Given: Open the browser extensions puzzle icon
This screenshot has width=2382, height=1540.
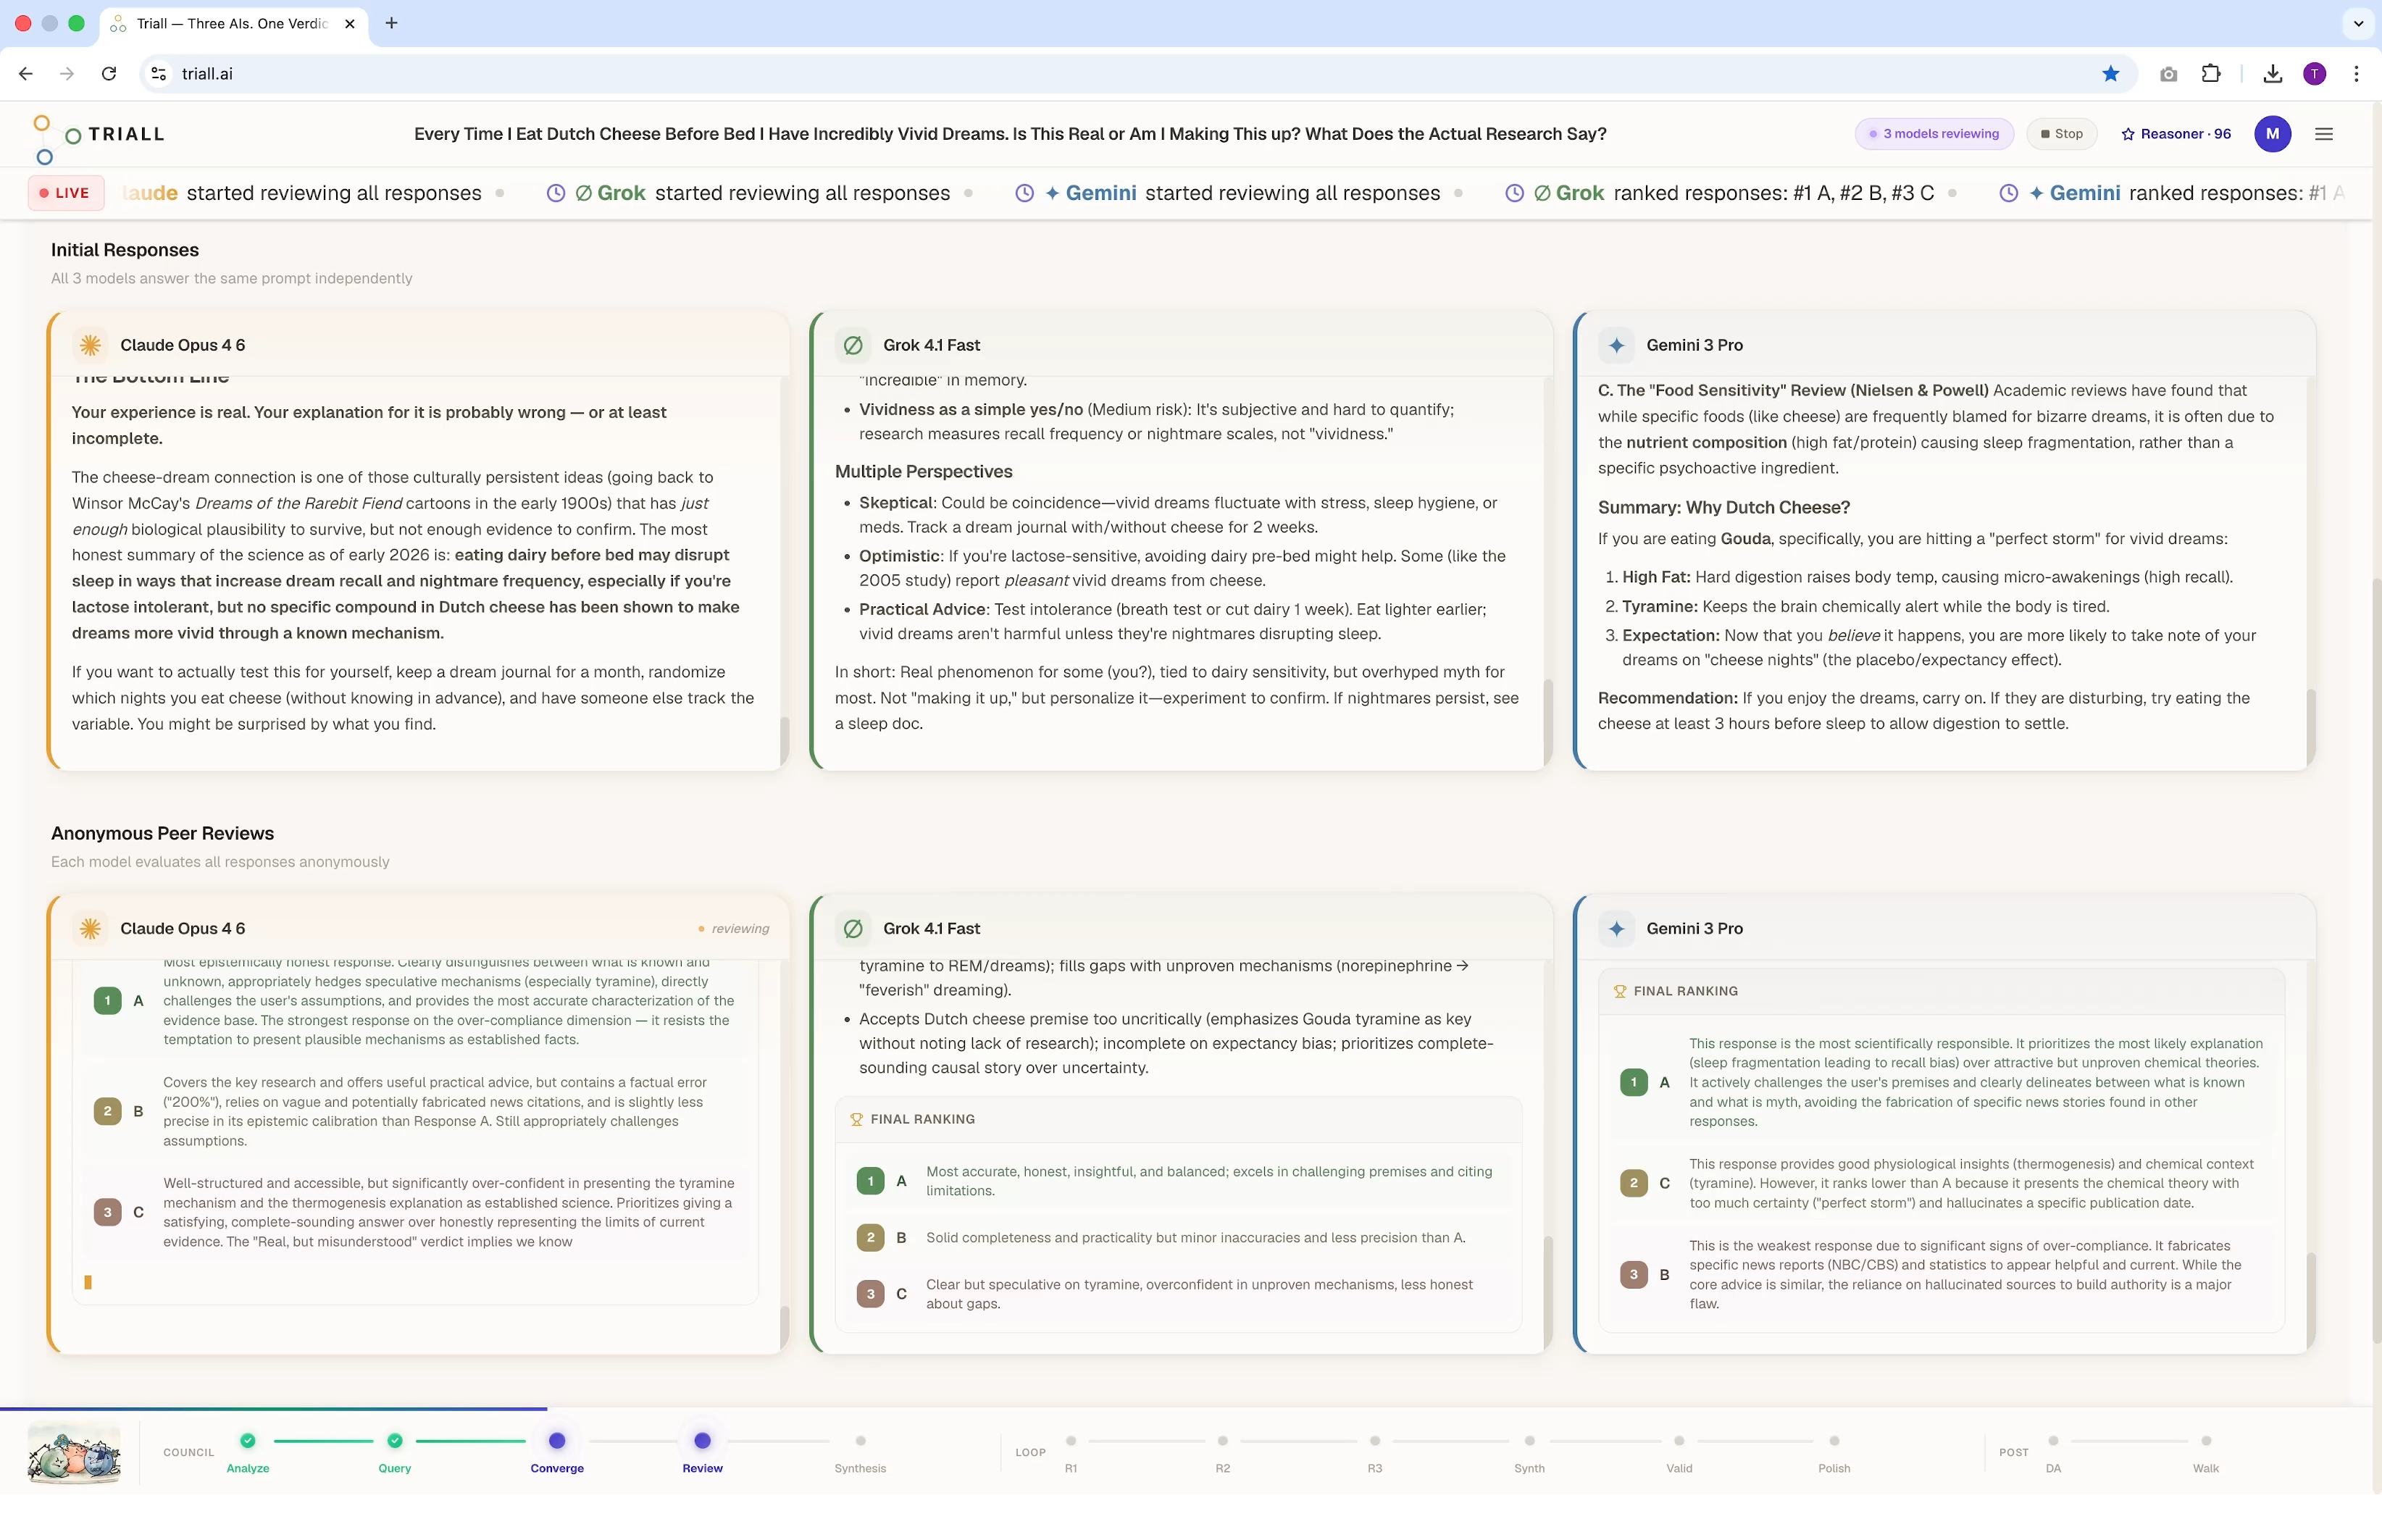Looking at the screenshot, I should (x=2211, y=74).
